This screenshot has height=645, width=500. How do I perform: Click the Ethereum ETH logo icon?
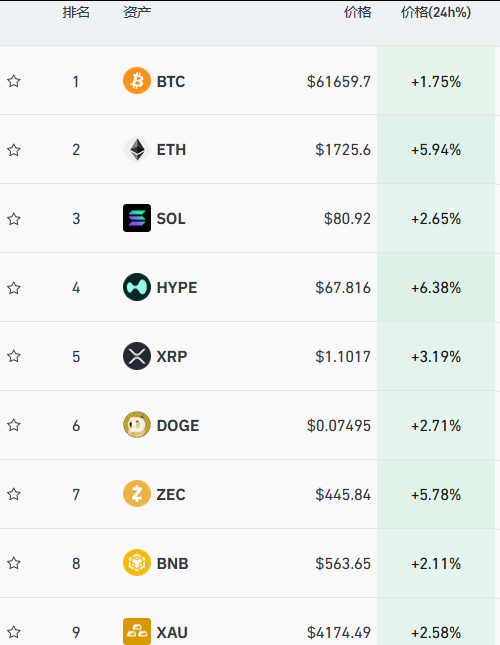pyautogui.click(x=137, y=150)
